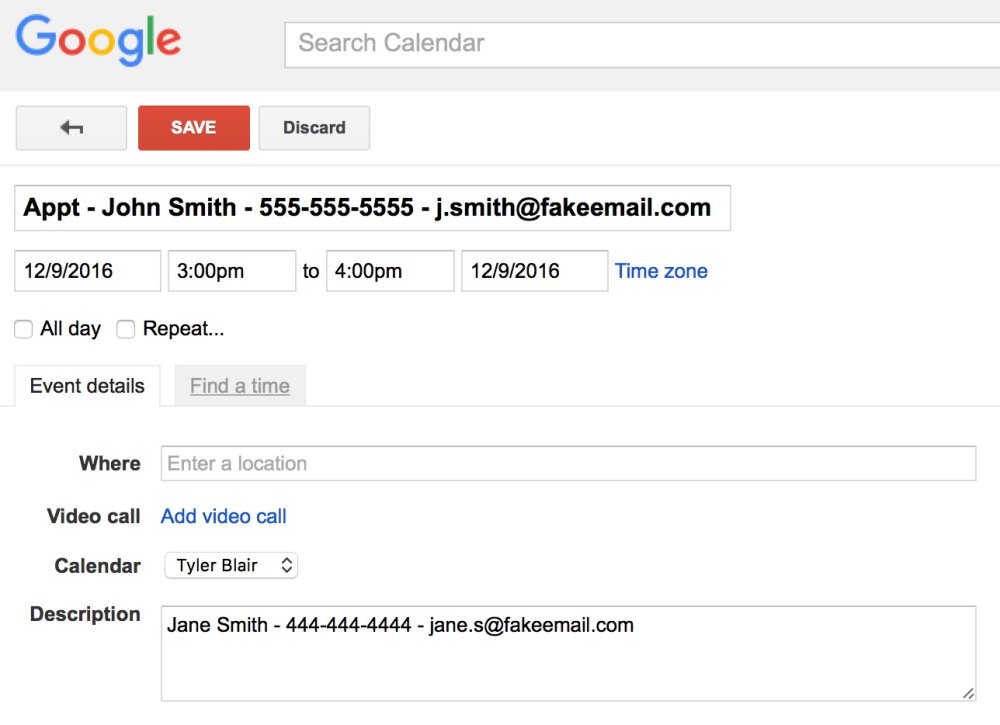This screenshot has width=1000, height=725.
Task: Click the Google logo
Action: point(98,40)
